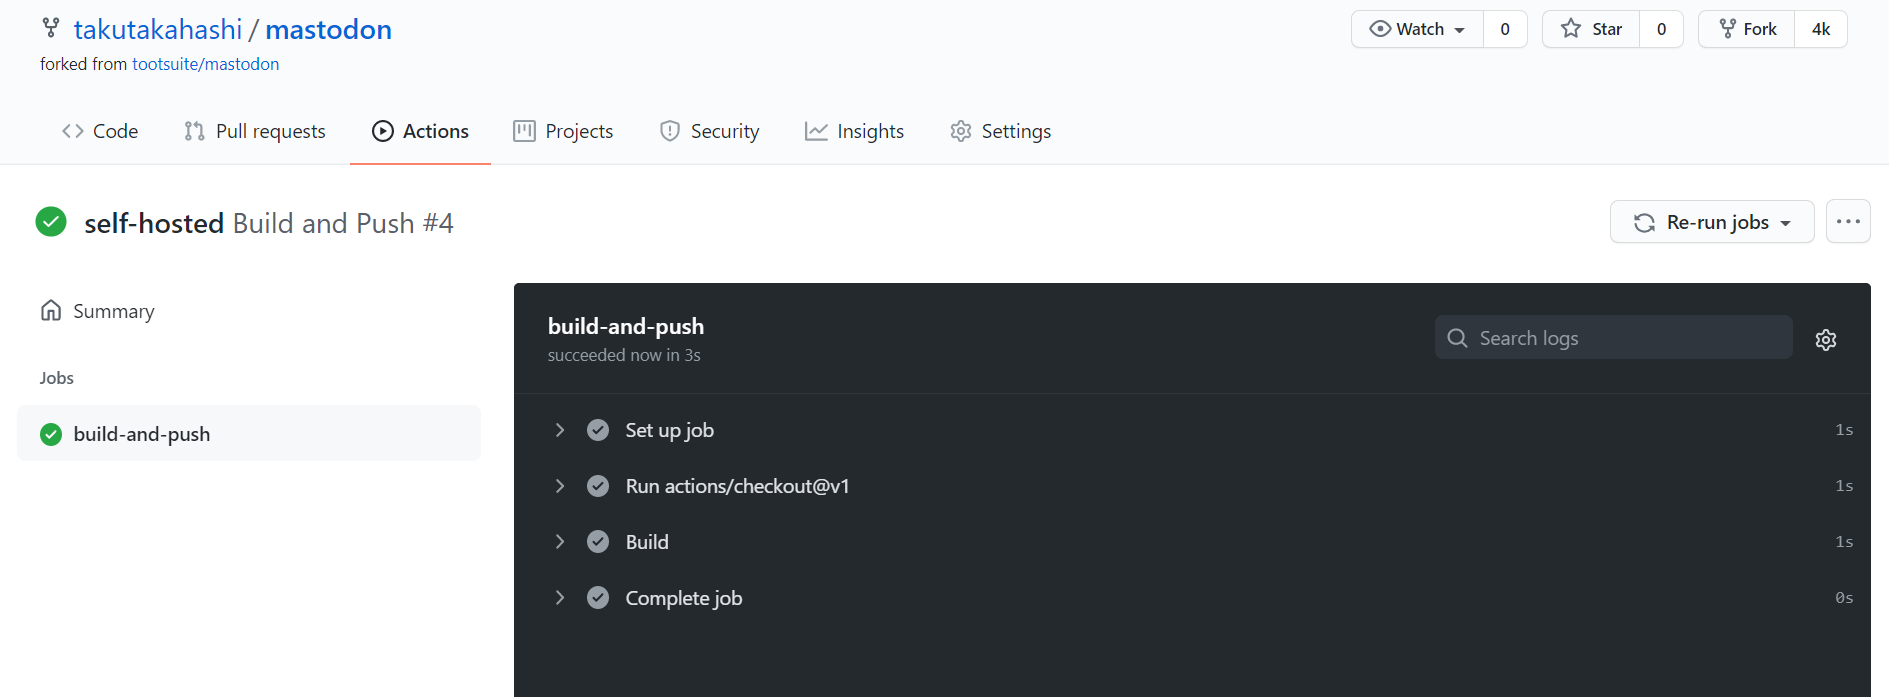The height and width of the screenshot is (697, 1889).
Task: Open the Re-run jobs dropdown
Action: [1712, 222]
